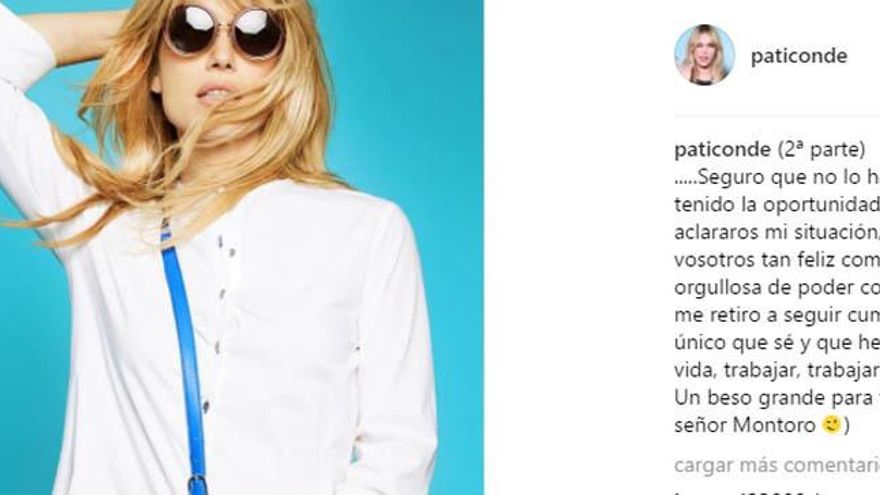Click the line 'tenido la oportunidad'
Viewport: 880px width, 495px height.
[x=777, y=205]
